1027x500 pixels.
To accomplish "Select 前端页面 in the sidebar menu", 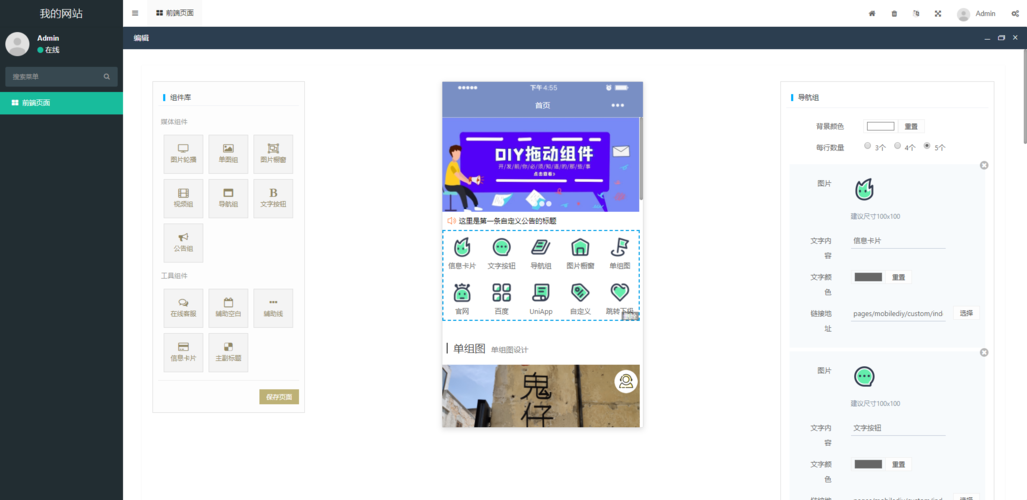I will [62, 103].
